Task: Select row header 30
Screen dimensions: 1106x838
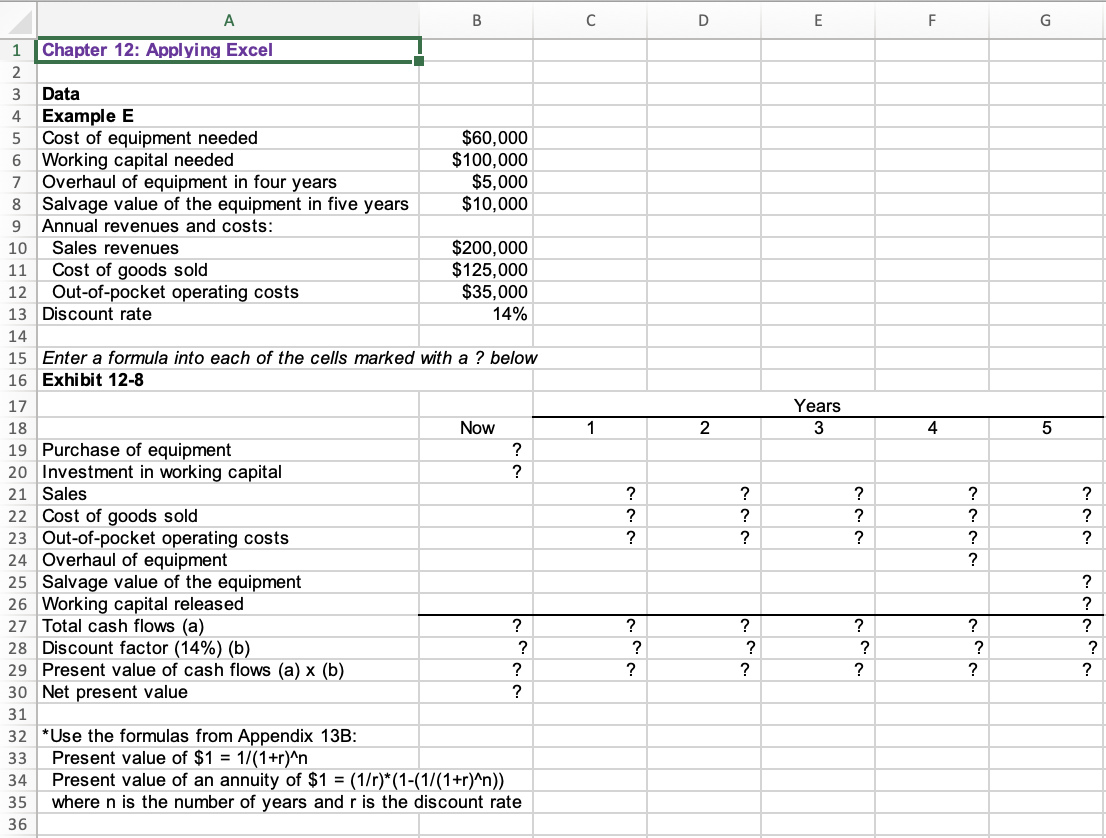Action: click(x=17, y=691)
